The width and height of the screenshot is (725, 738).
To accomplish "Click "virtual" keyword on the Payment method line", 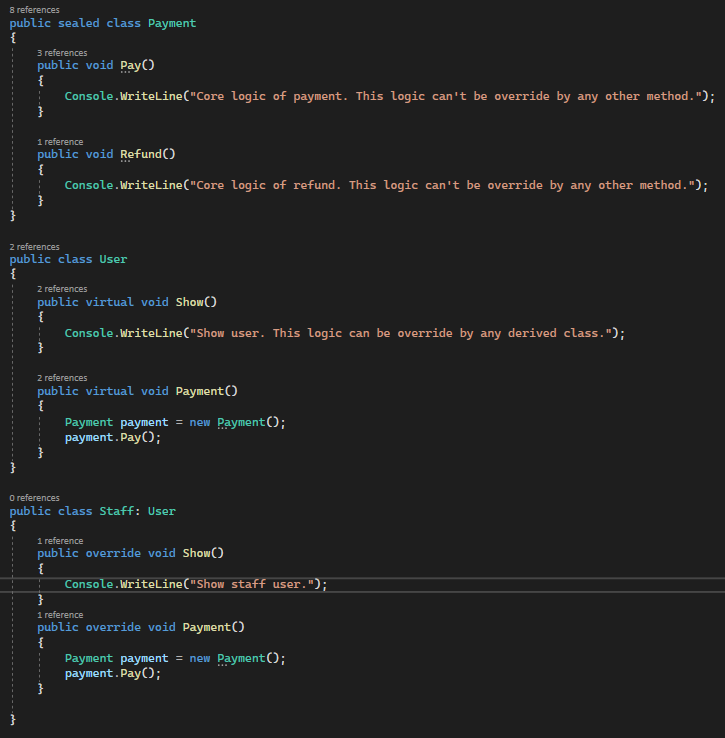I will (x=110, y=391).
